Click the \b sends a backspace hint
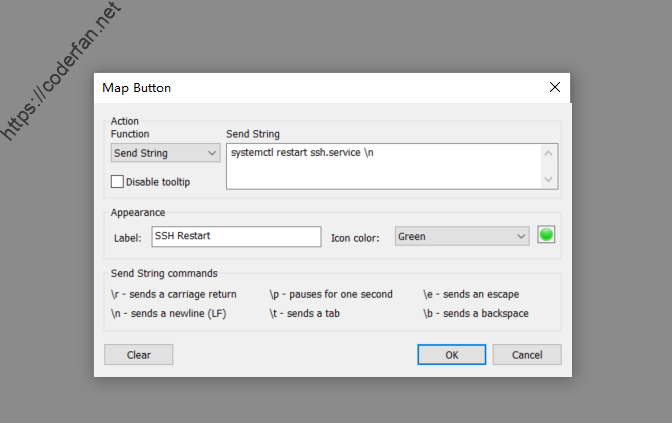 pos(476,313)
